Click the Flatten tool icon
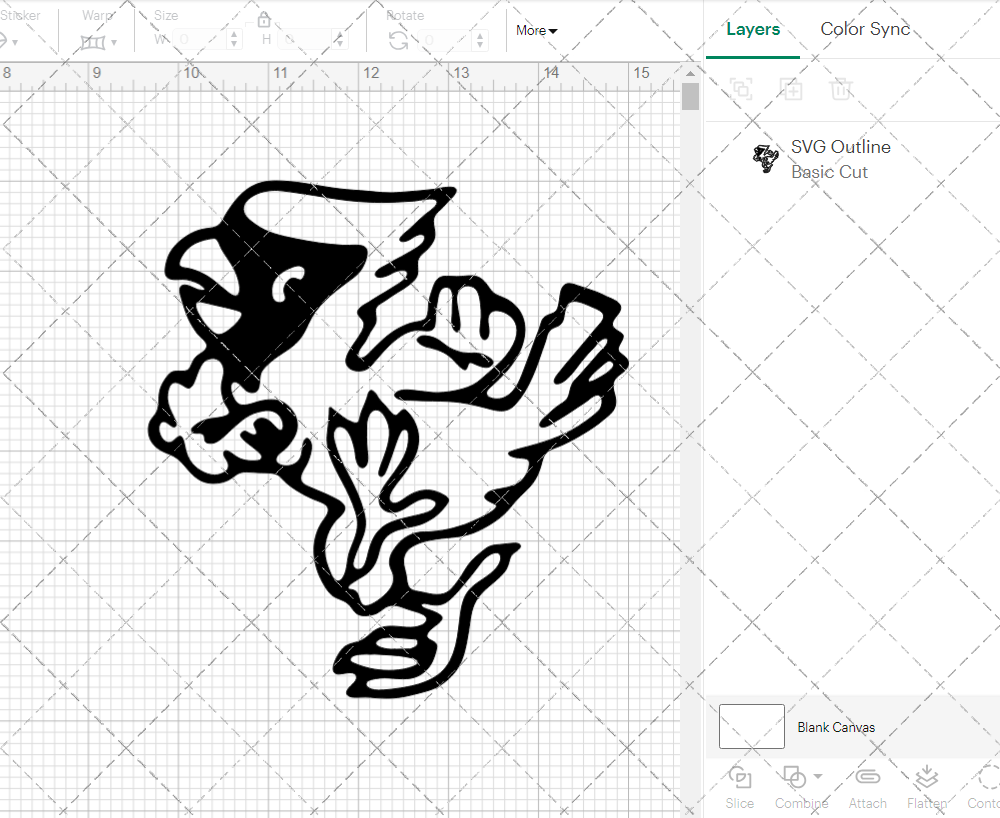Viewport: 1000px width, 818px height. tap(927, 779)
